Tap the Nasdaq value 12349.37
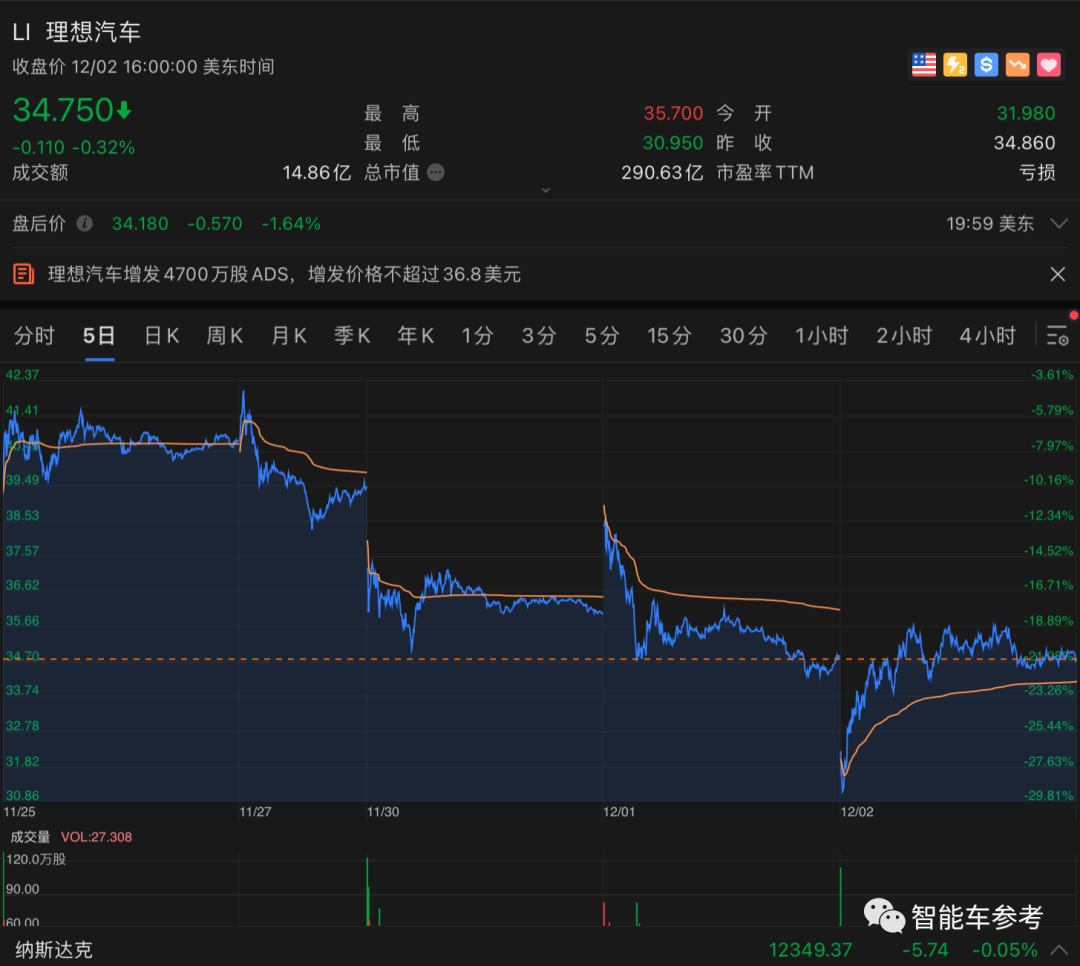The height and width of the screenshot is (966, 1080). click(x=810, y=950)
